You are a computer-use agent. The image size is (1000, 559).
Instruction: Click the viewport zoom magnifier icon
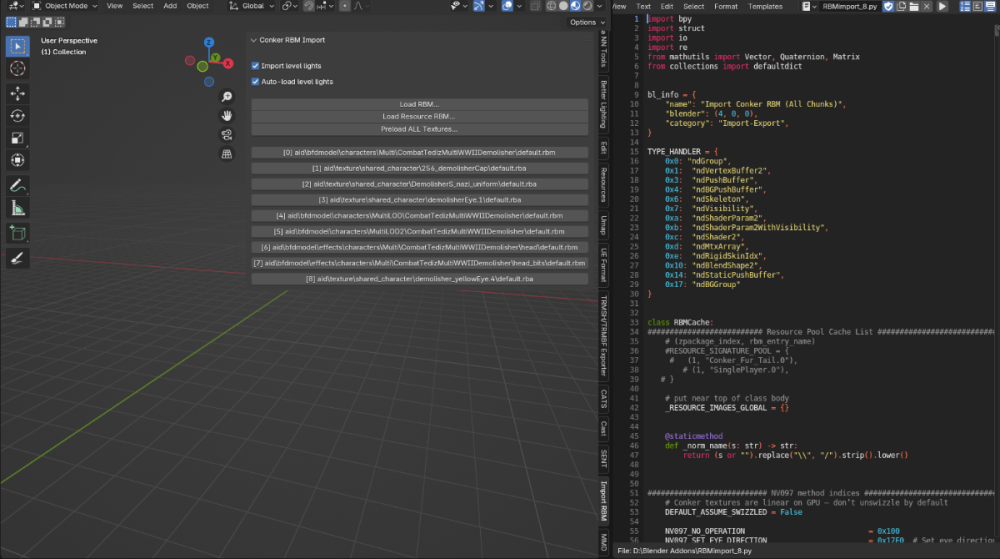coord(226,97)
